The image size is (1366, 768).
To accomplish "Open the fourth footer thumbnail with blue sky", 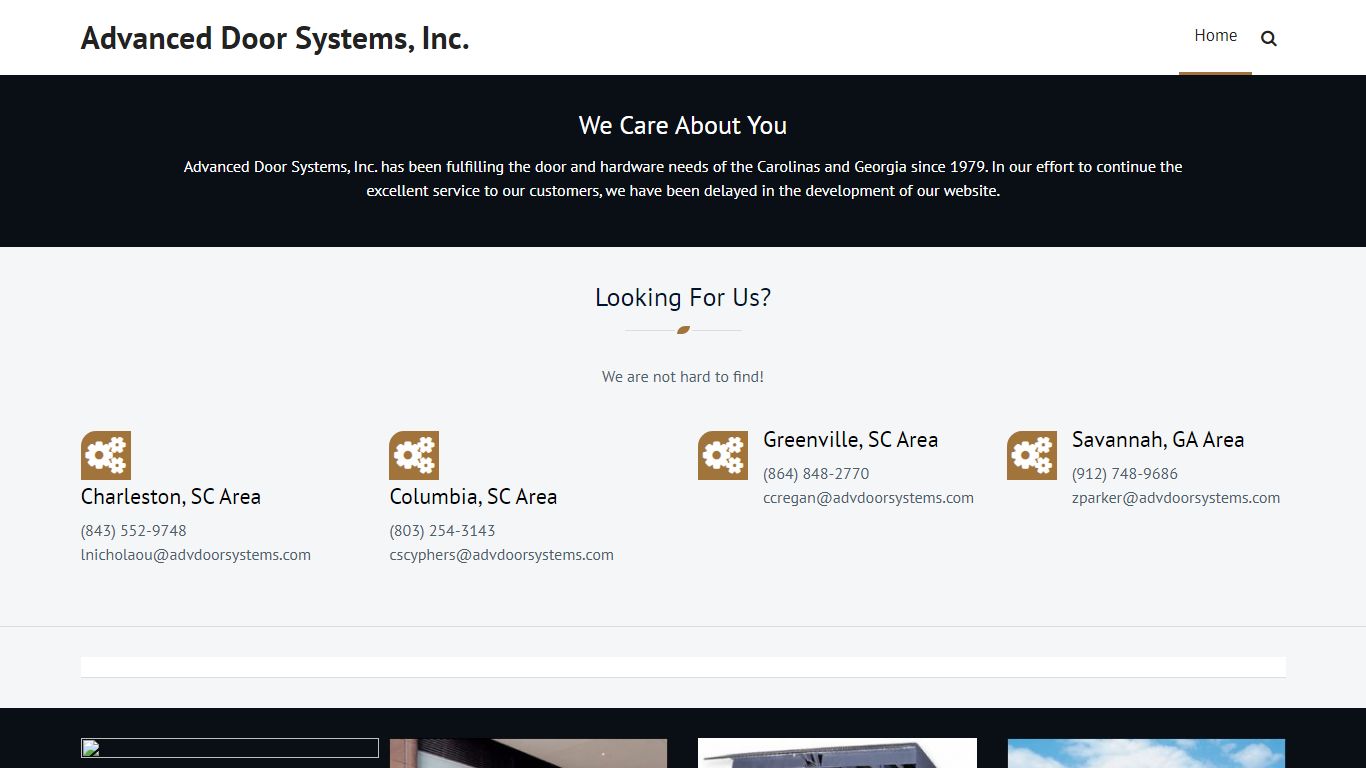I will 1146,753.
